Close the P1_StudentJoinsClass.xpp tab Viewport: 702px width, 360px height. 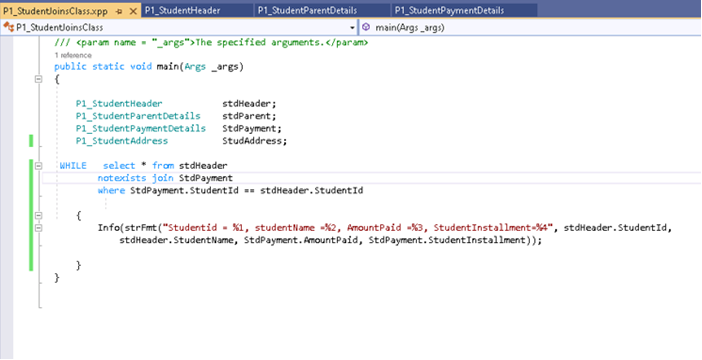(133, 11)
